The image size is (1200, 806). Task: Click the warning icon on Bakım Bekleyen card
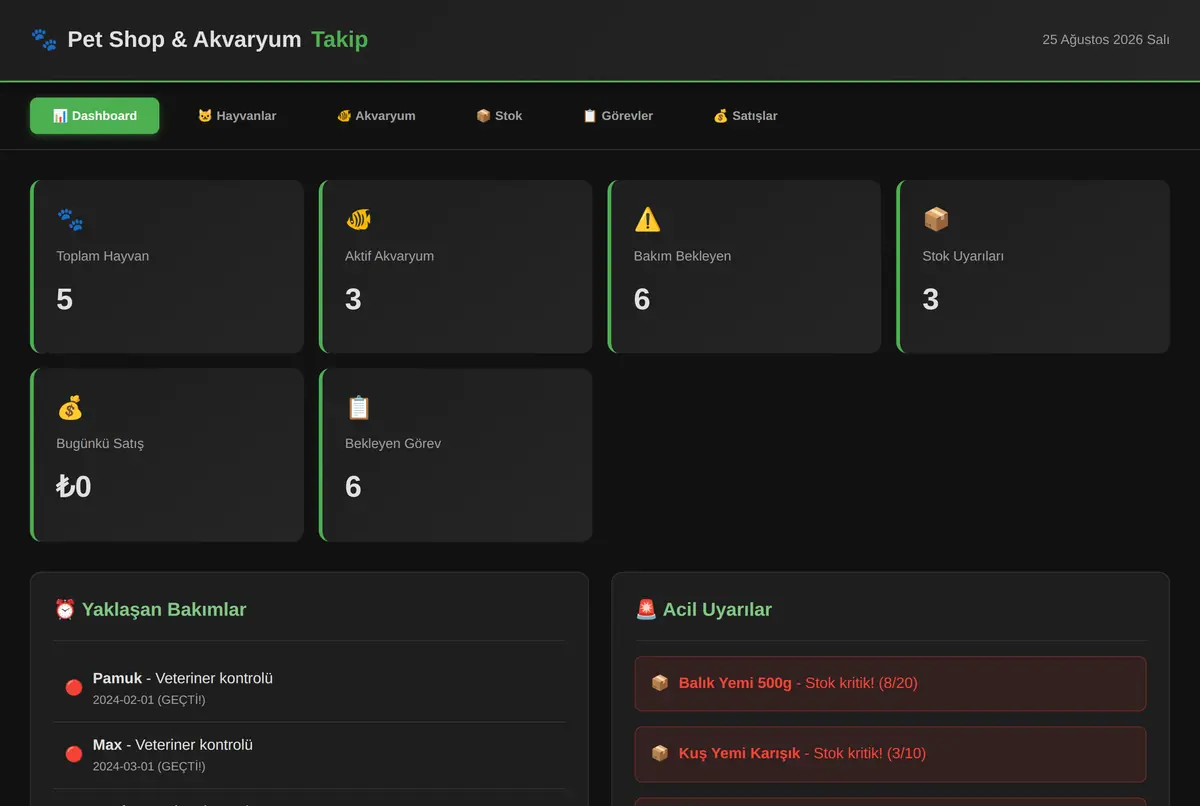[x=647, y=219]
